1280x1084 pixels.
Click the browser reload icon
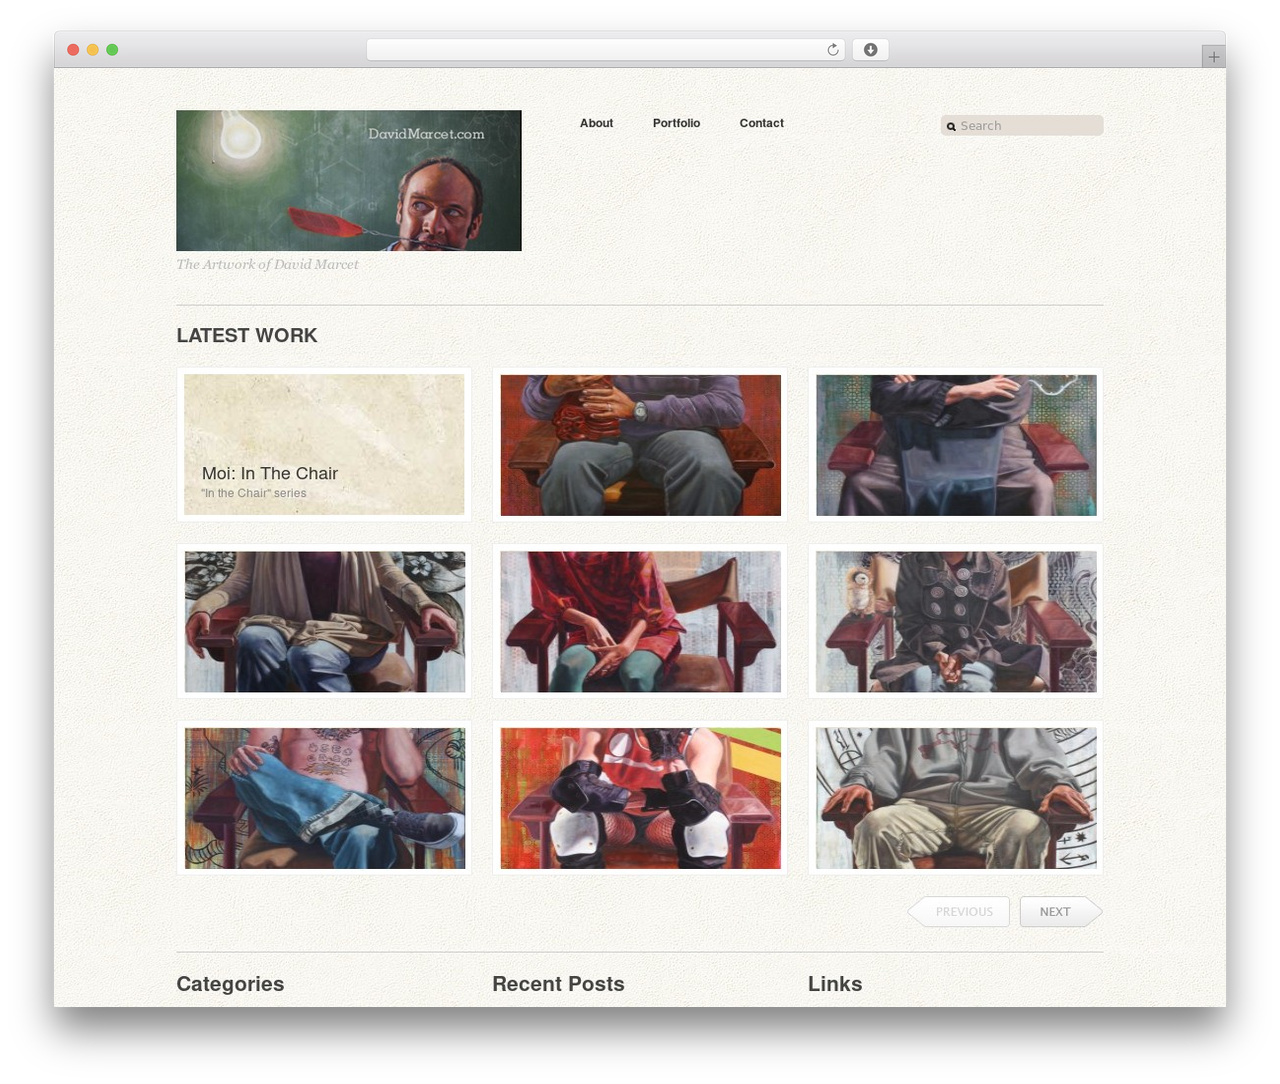coord(832,50)
